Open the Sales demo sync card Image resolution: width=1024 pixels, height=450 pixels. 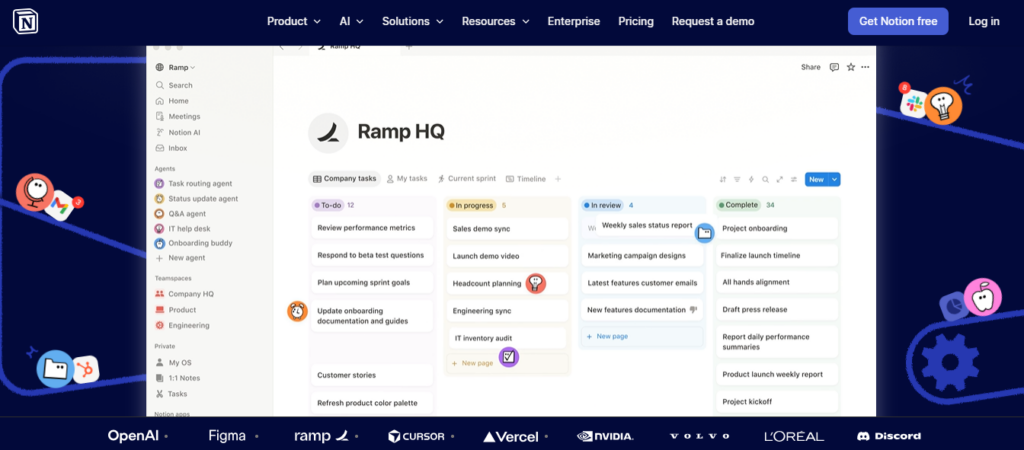point(507,229)
